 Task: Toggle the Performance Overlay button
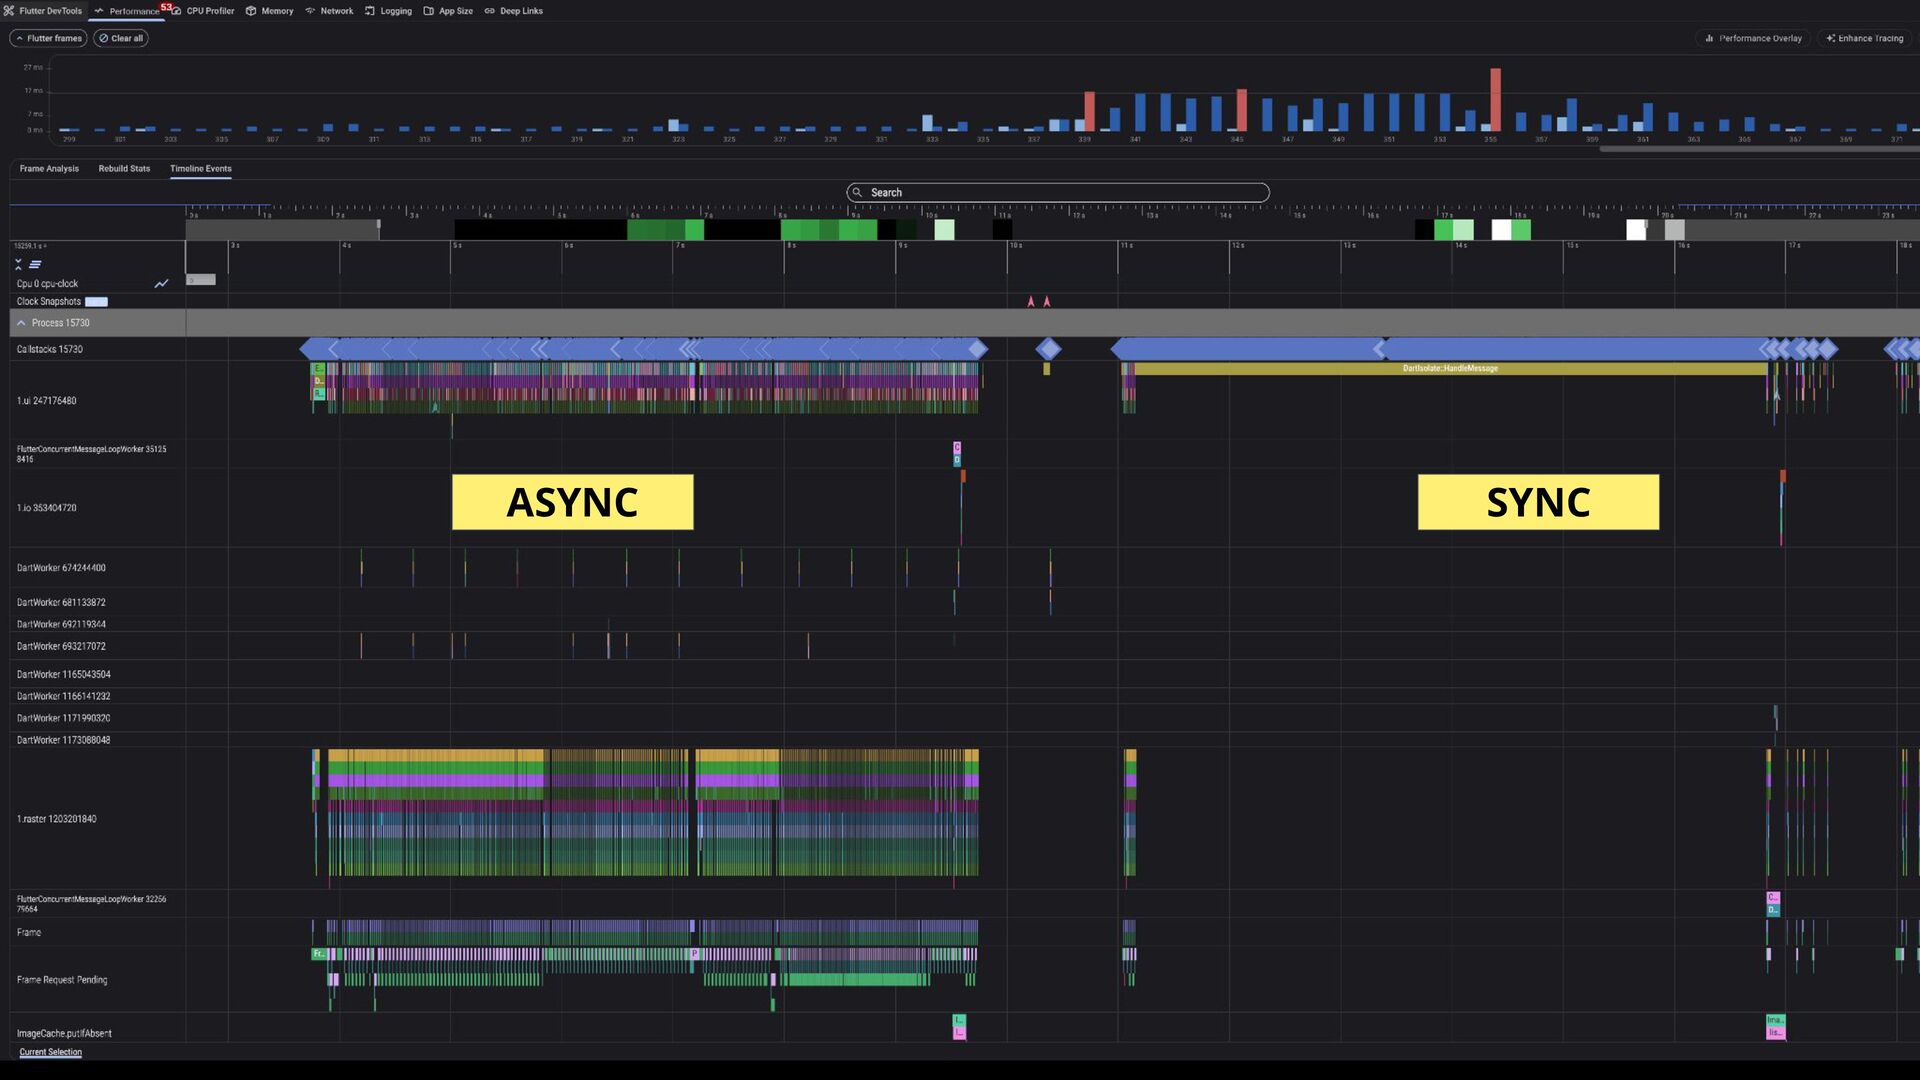(x=1754, y=38)
